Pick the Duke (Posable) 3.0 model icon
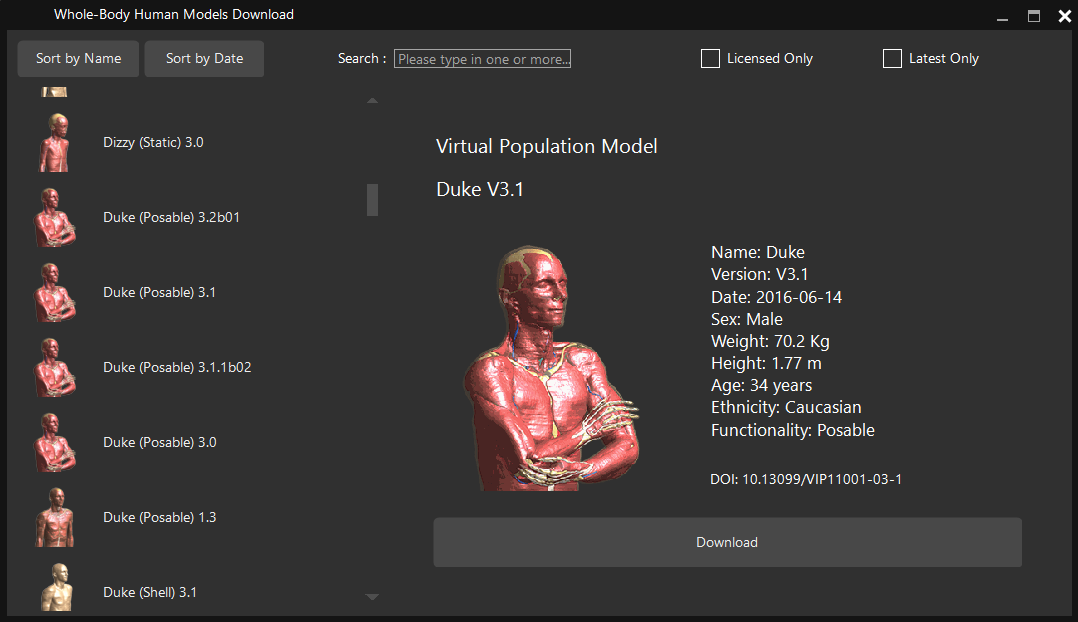The image size is (1078, 622). [55, 443]
